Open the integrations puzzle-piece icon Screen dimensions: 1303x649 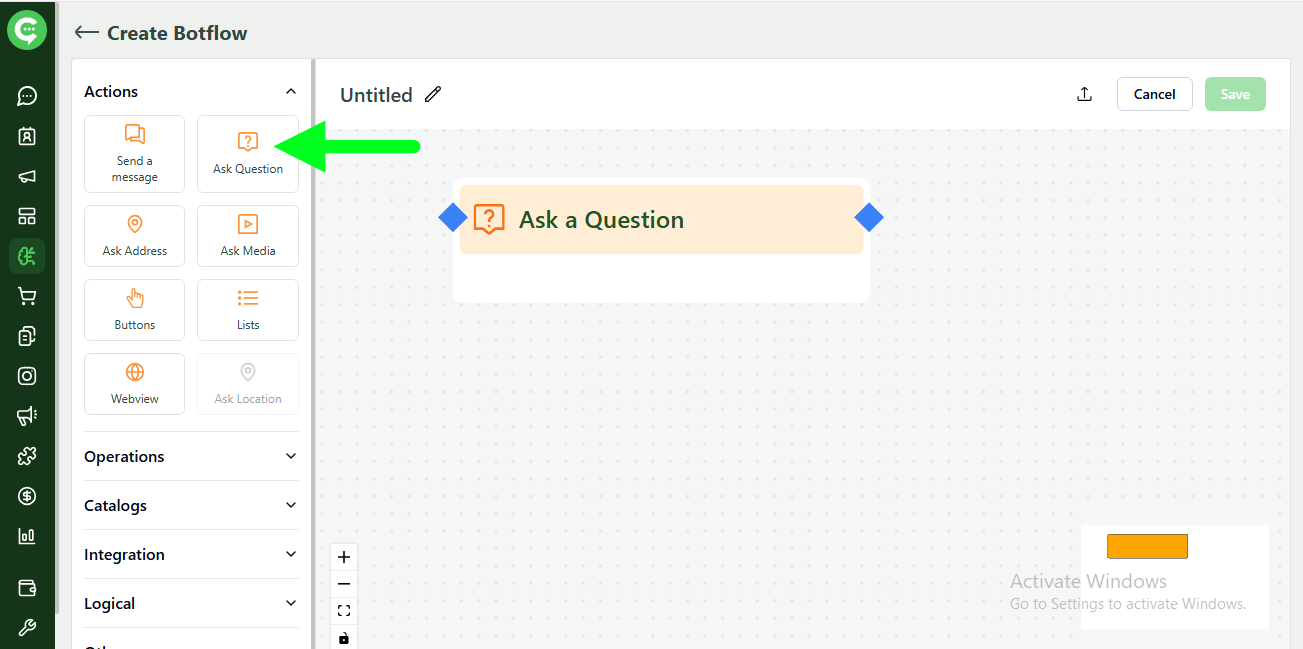[x=27, y=456]
